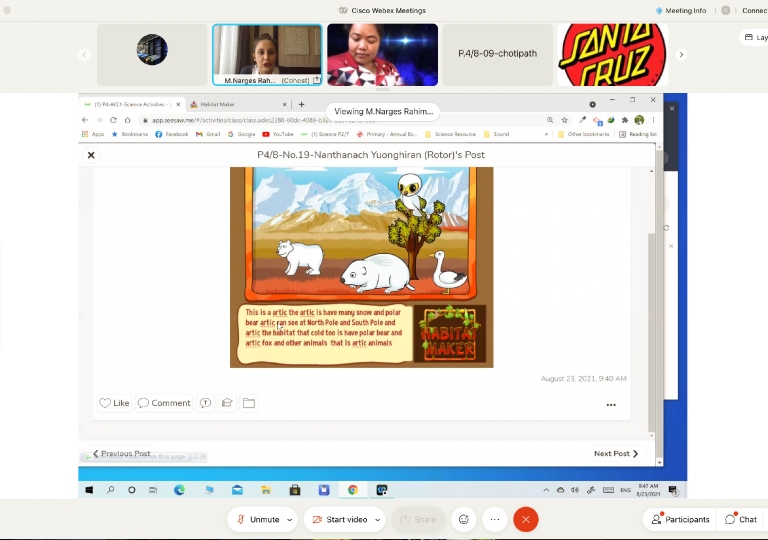The height and width of the screenshot is (540, 768).
Task: Click the red leave meeting button
Action: point(526,519)
